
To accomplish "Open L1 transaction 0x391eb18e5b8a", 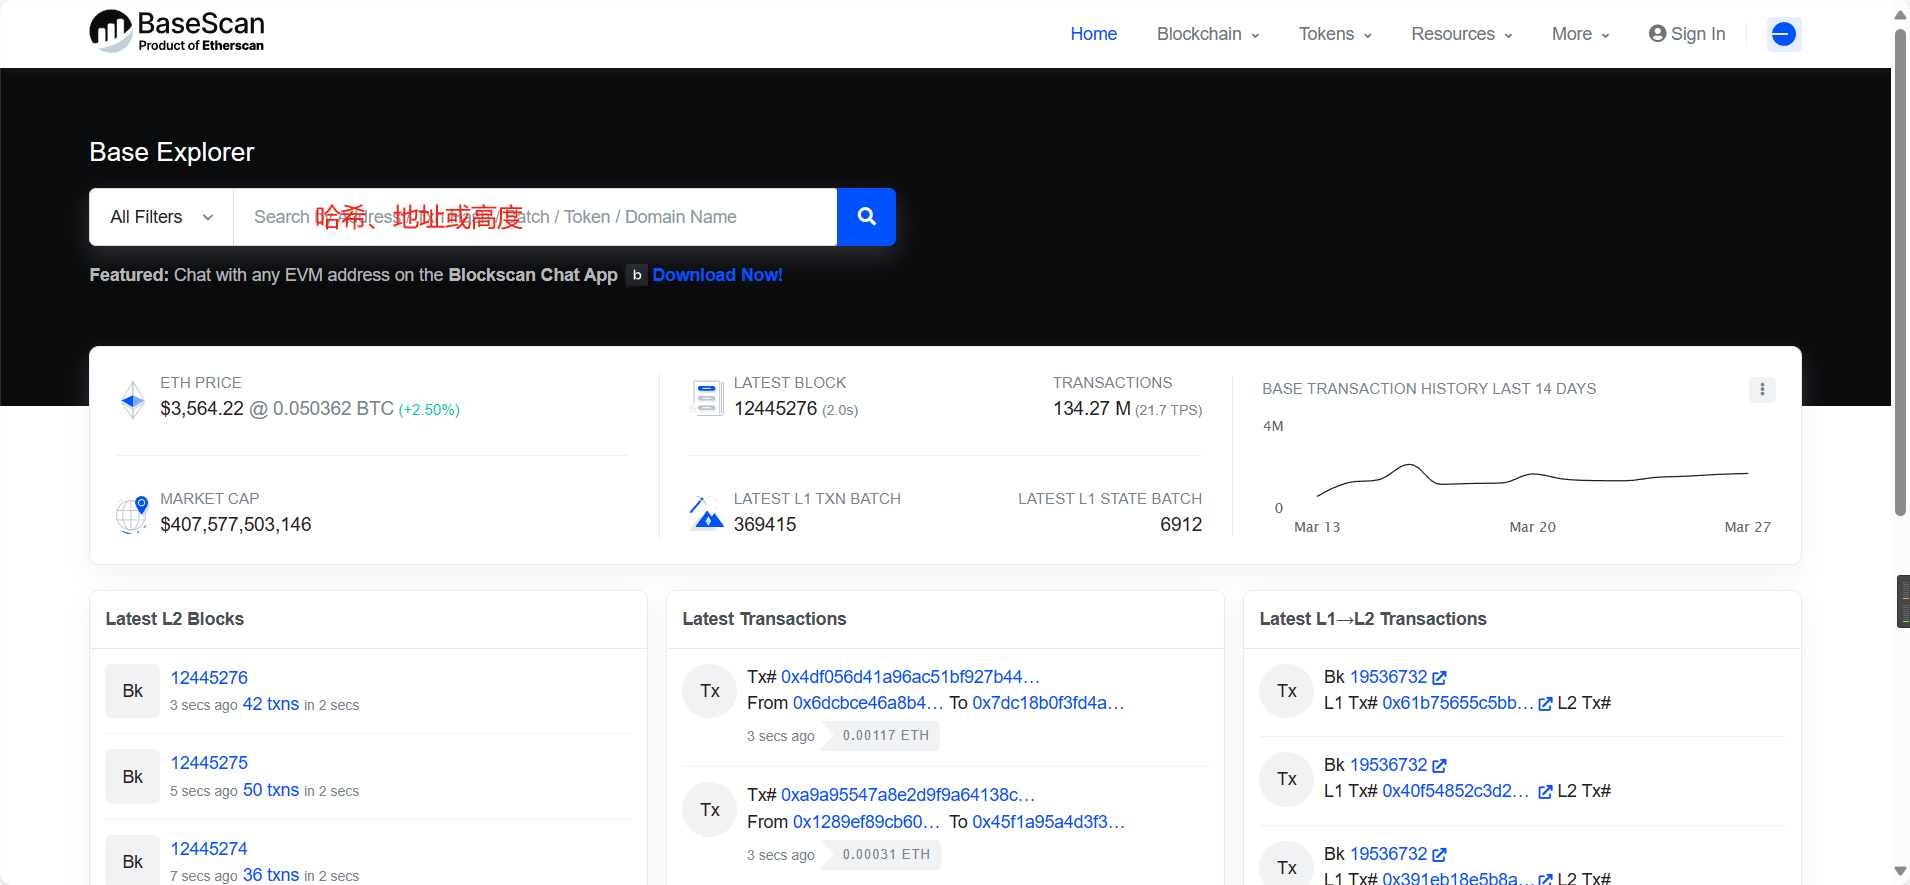I will click(1457, 878).
